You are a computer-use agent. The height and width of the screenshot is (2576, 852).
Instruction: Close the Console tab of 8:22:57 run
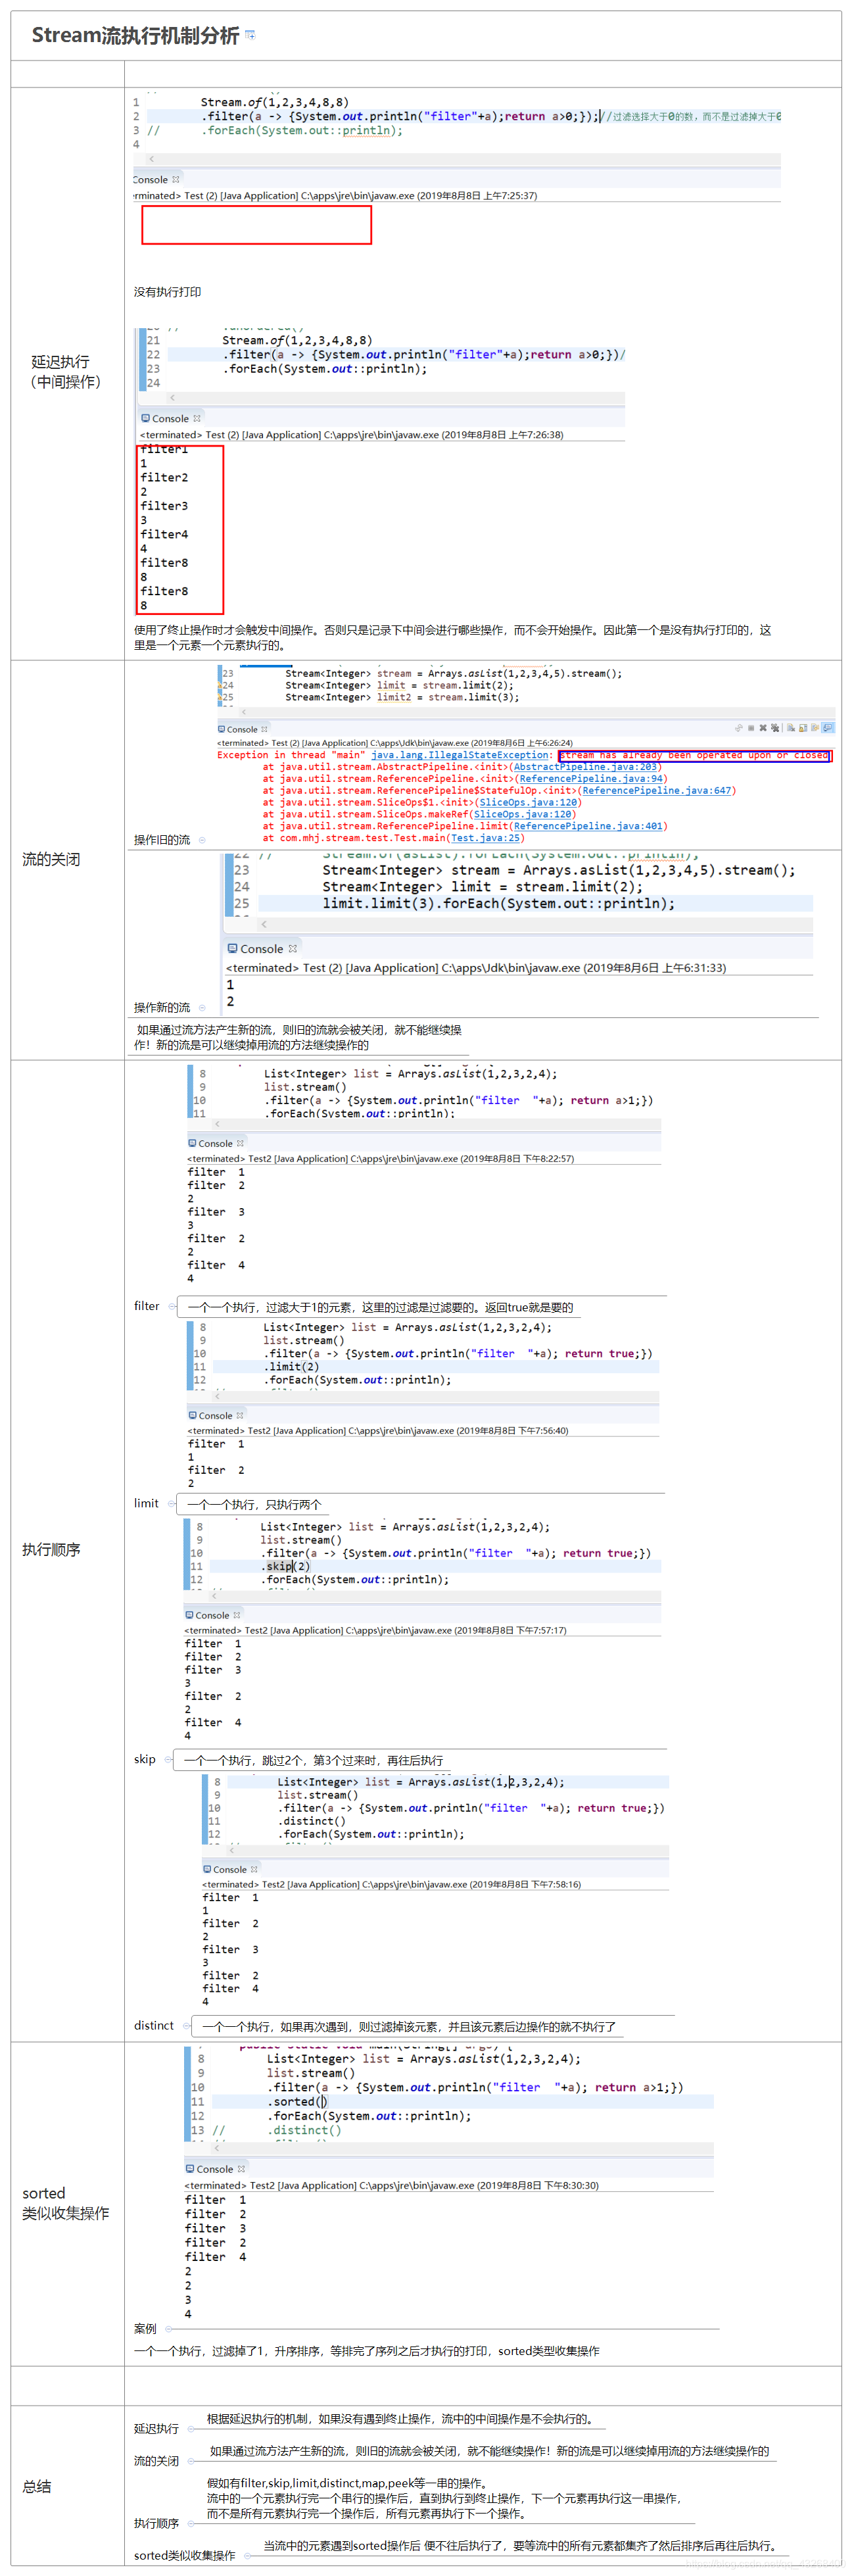pos(240,1143)
